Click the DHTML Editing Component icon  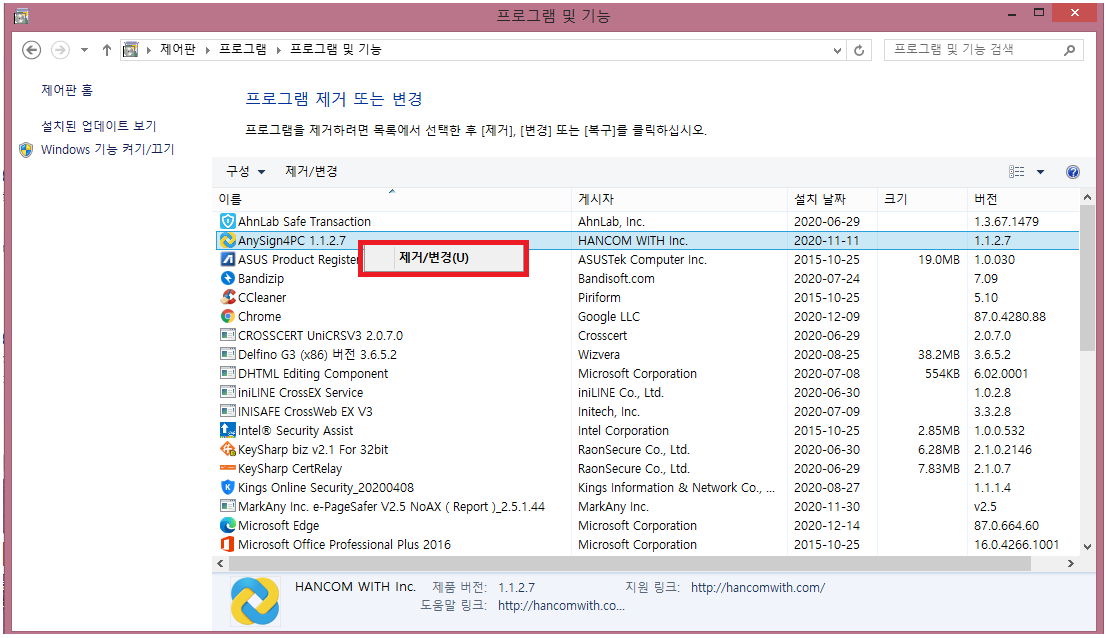pyautogui.click(x=227, y=374)
